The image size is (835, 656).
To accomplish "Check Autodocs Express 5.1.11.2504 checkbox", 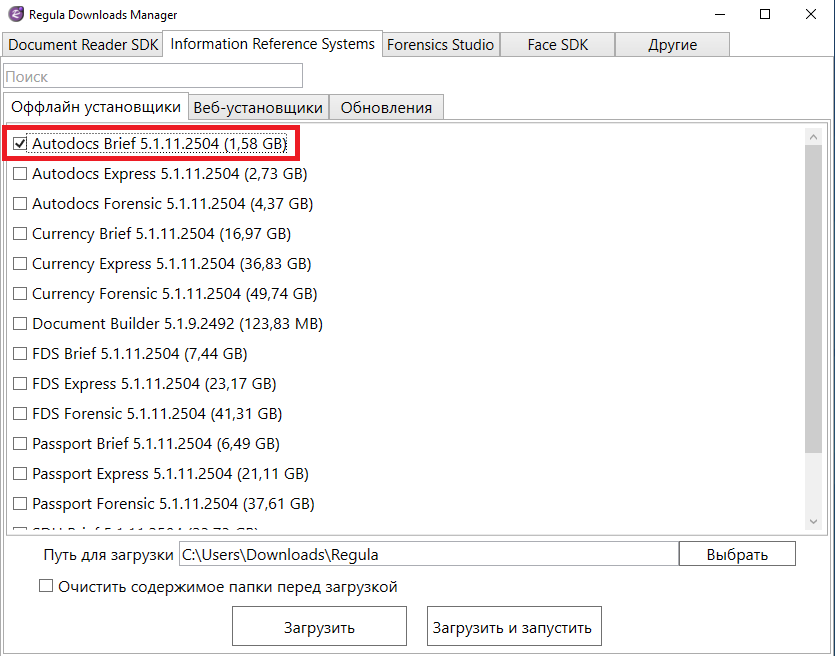I will [x=20, y=174].
